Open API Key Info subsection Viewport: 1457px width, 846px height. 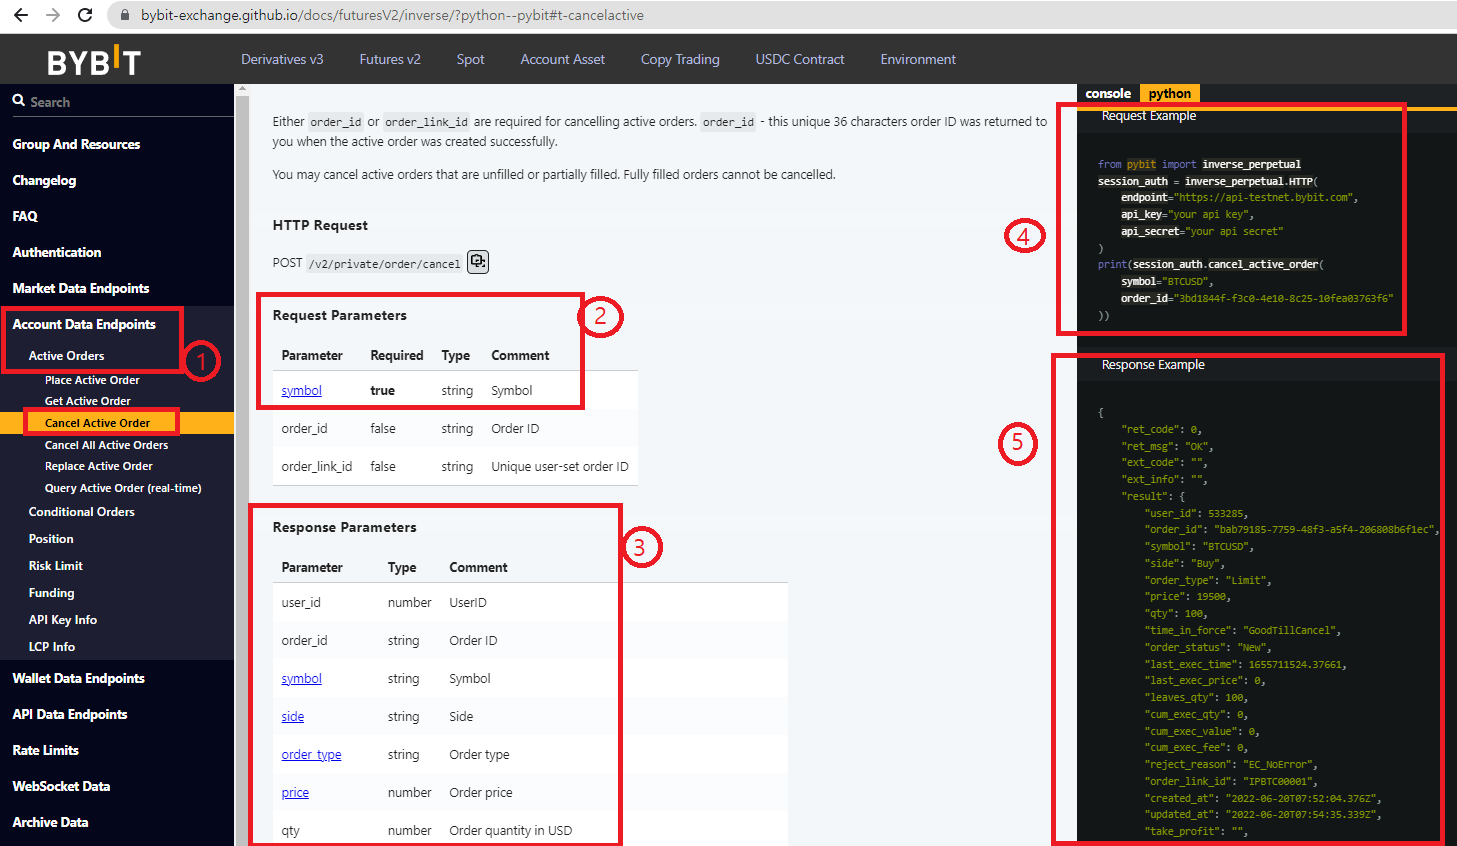[x=62, y=620]
